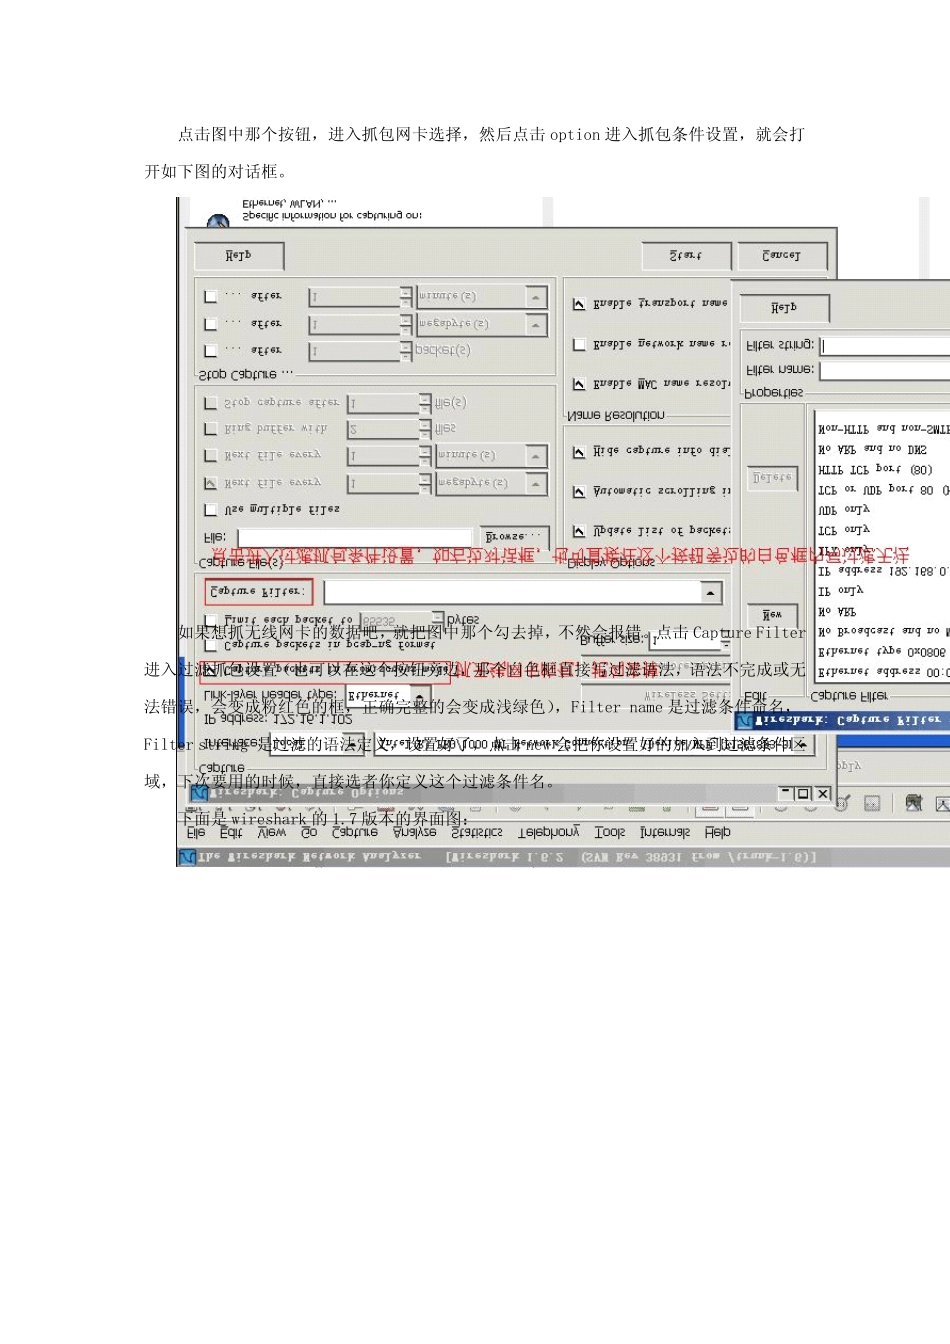This screenshot has width=950, height=1344.
Task: Toggle Ring buffer with files checkbox
Action: tap(210, 429)
